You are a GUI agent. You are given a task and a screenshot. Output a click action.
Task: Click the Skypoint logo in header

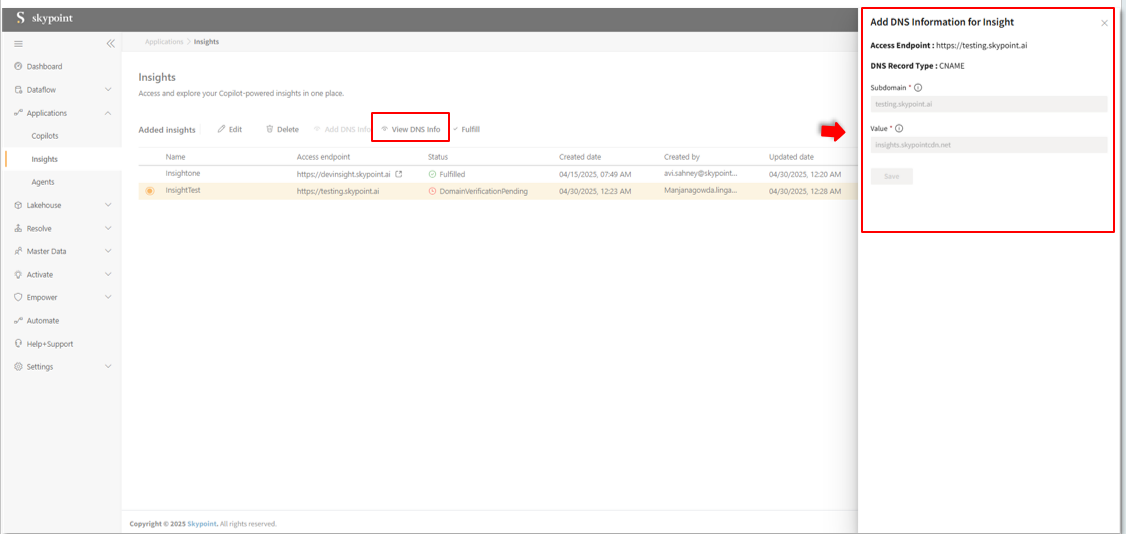44,18
